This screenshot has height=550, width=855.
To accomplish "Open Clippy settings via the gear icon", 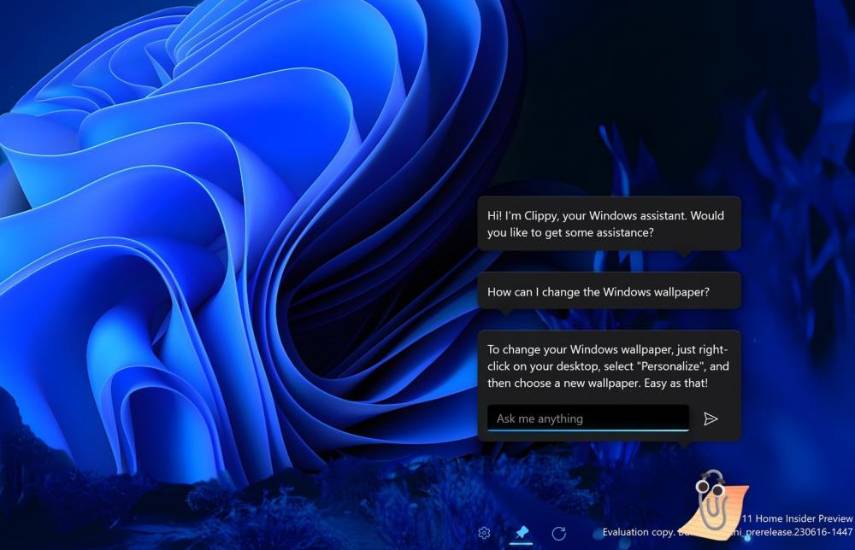I will 484,533.
